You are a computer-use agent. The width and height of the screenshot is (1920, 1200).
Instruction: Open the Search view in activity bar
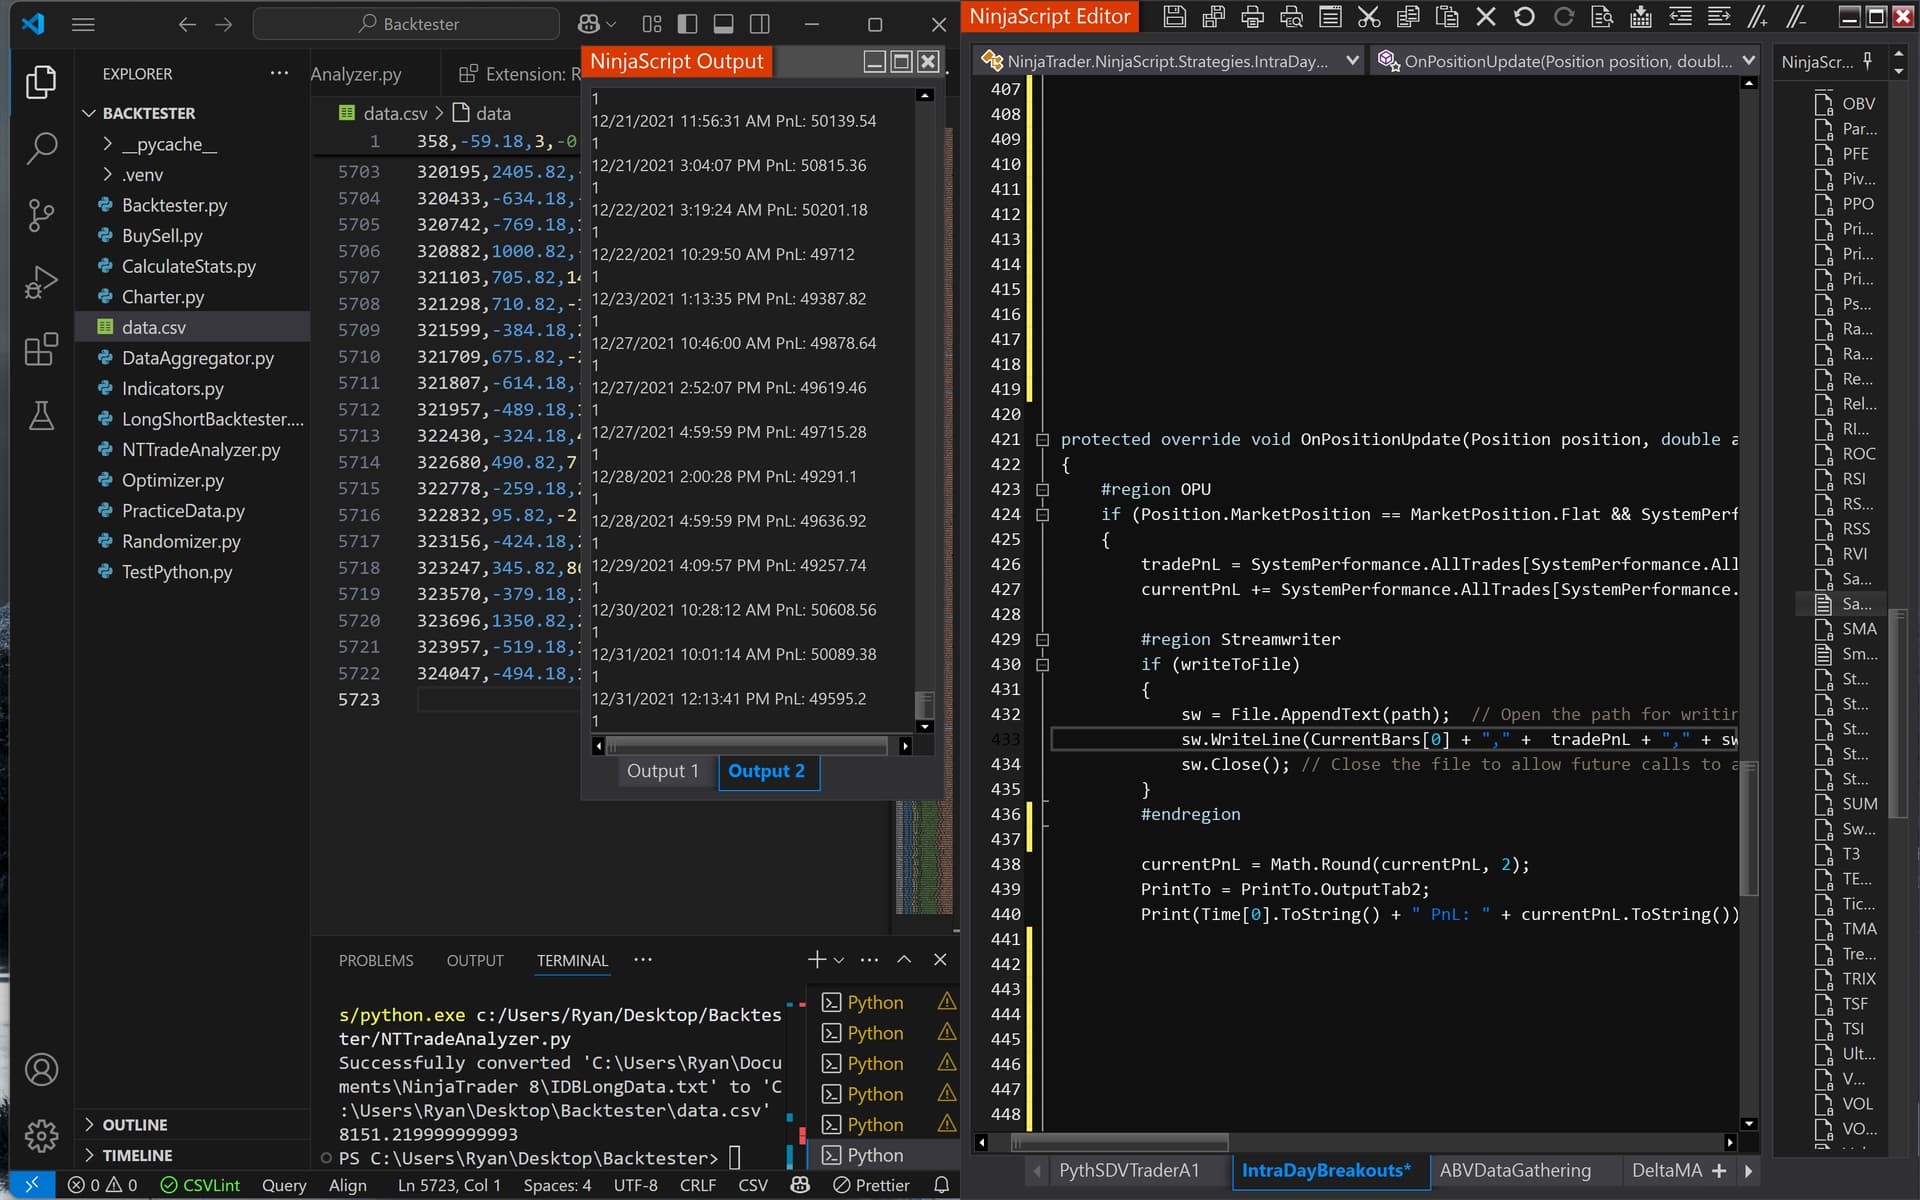(41, 148)
